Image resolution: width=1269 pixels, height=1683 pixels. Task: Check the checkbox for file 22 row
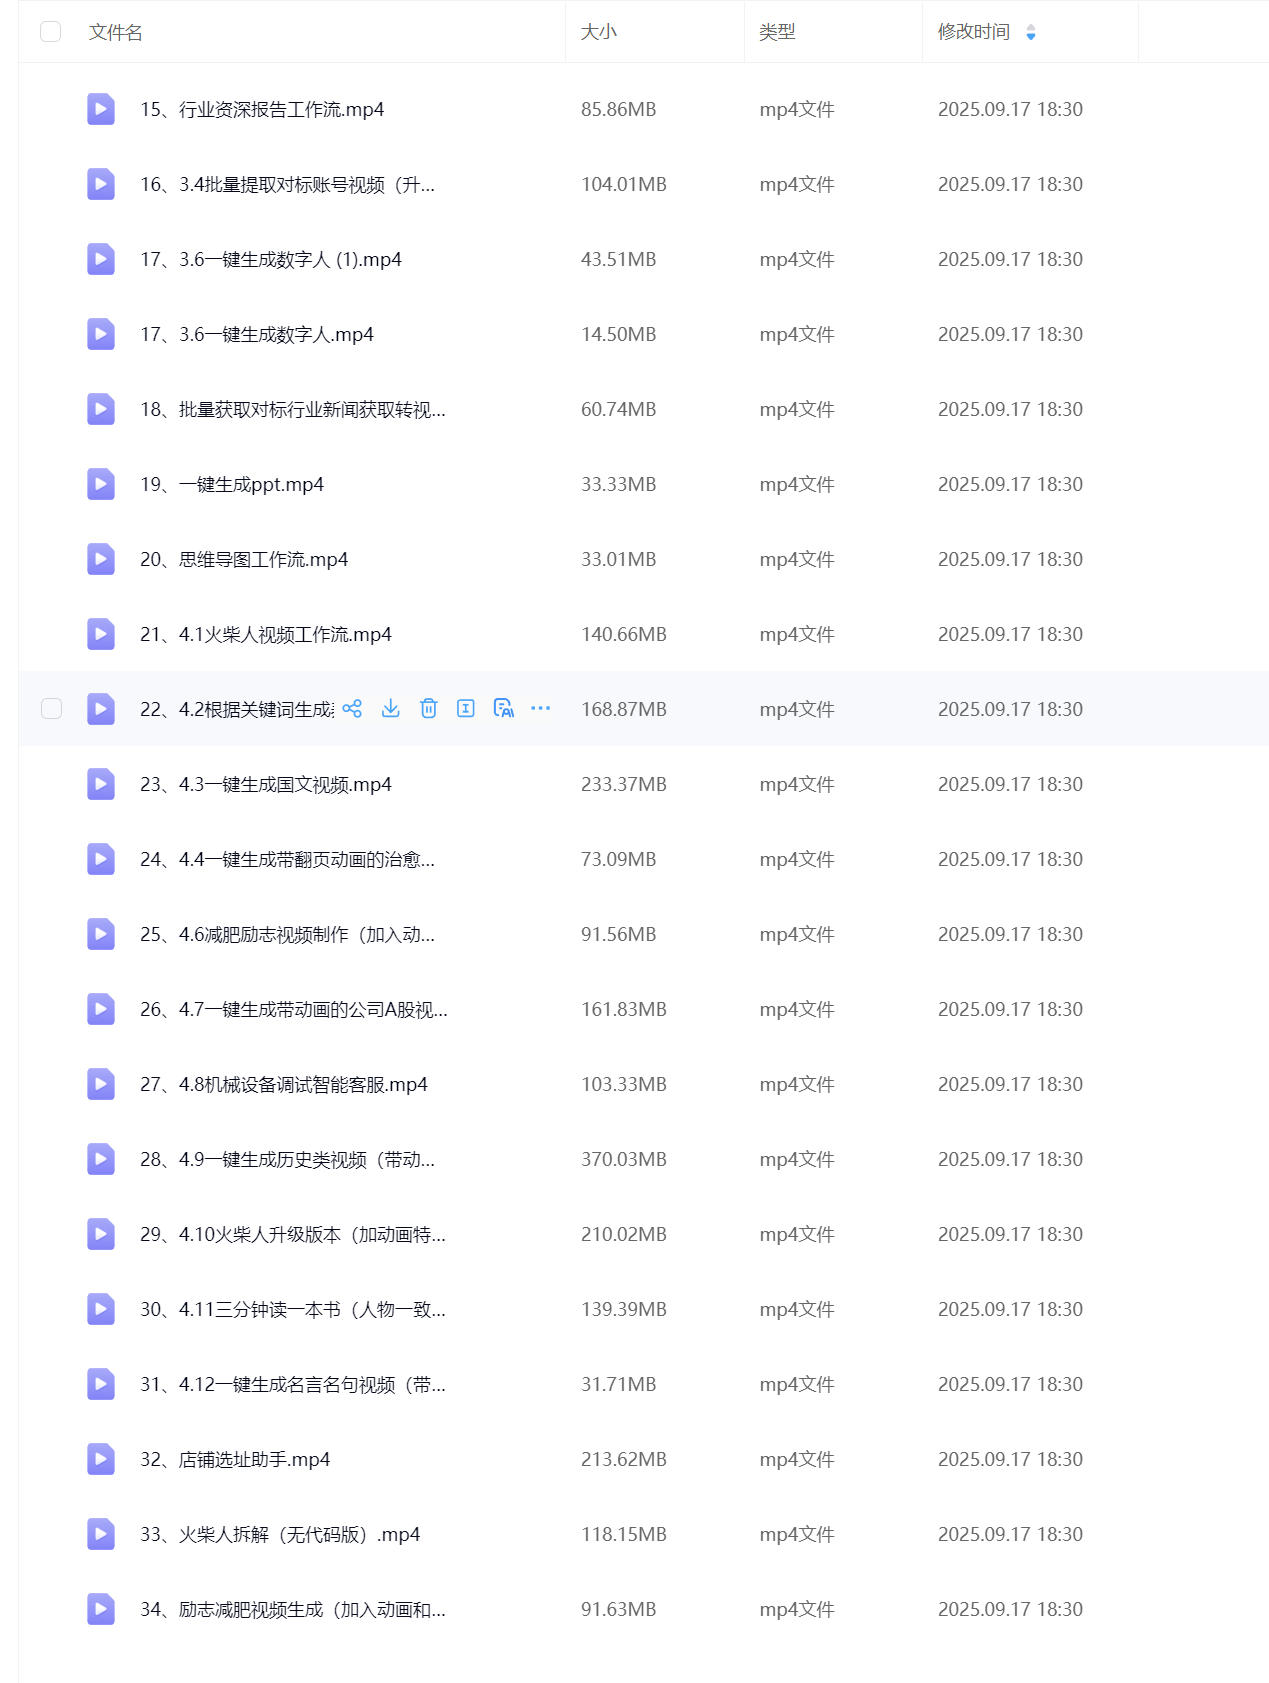(x=51, y=709)
